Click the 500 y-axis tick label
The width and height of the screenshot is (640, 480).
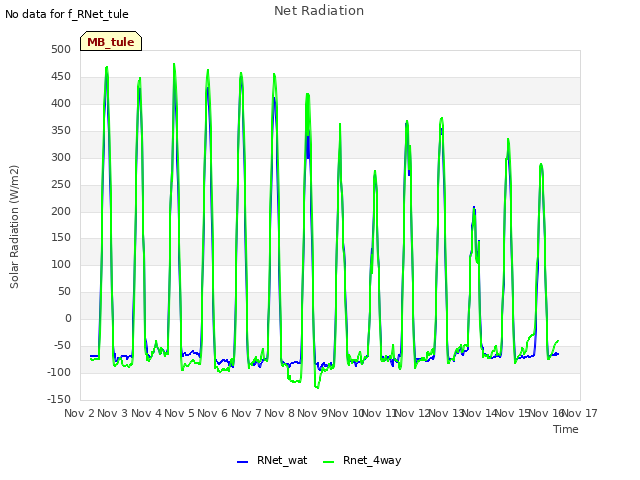(61, 49)
